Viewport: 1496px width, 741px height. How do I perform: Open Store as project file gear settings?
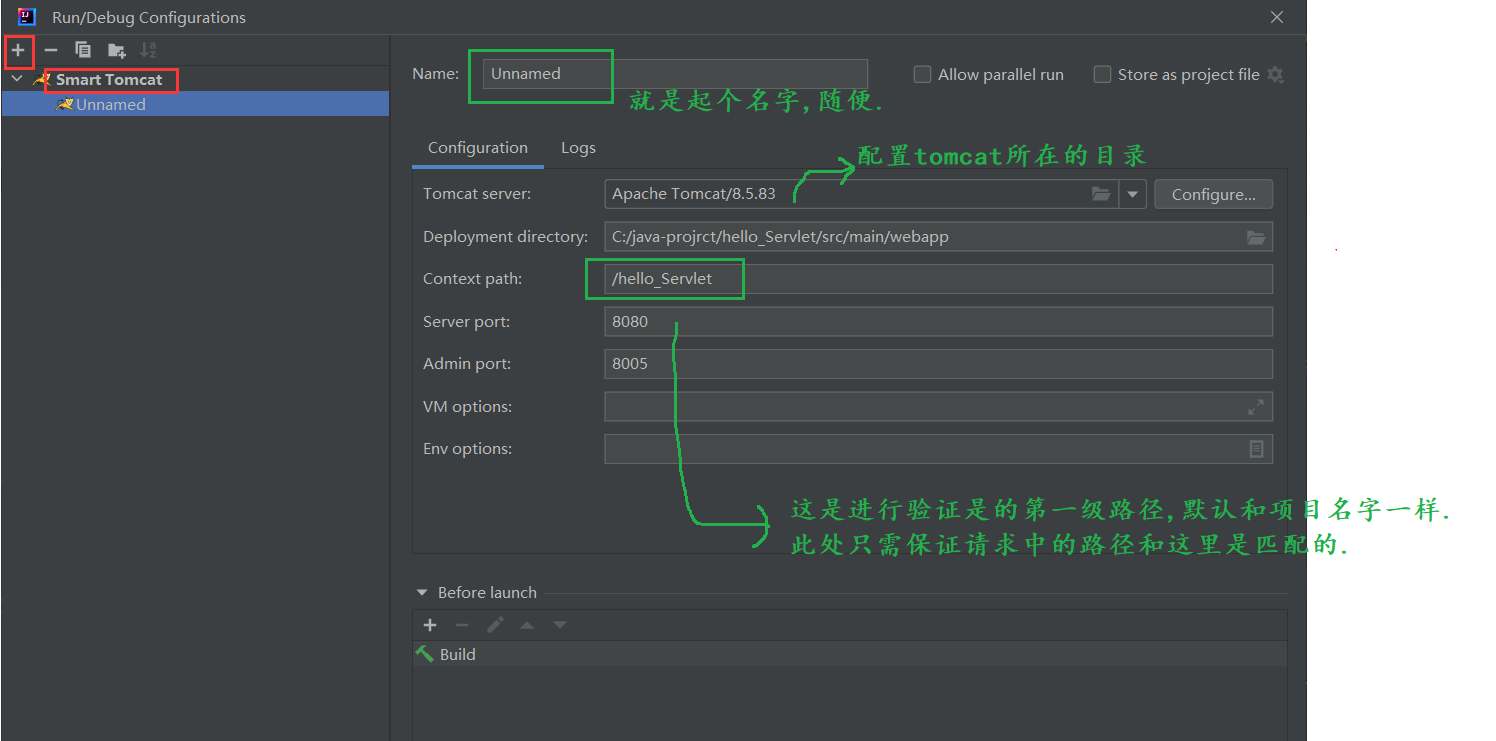point(1275,75)
